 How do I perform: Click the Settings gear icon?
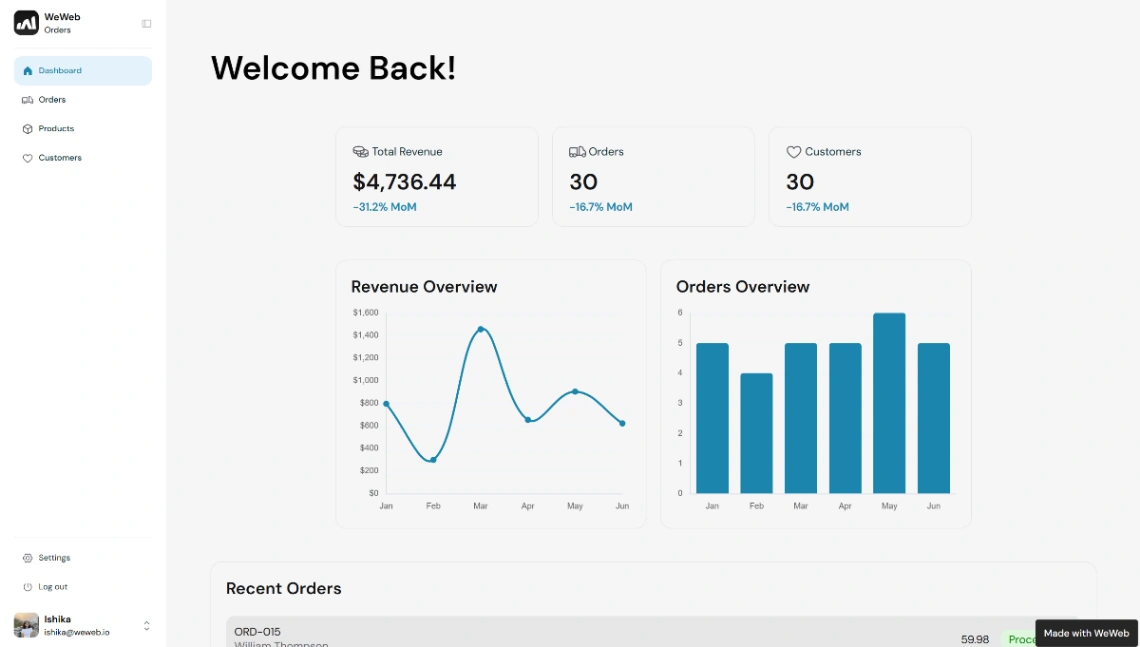pyautogui.click(x=29, y=557)
